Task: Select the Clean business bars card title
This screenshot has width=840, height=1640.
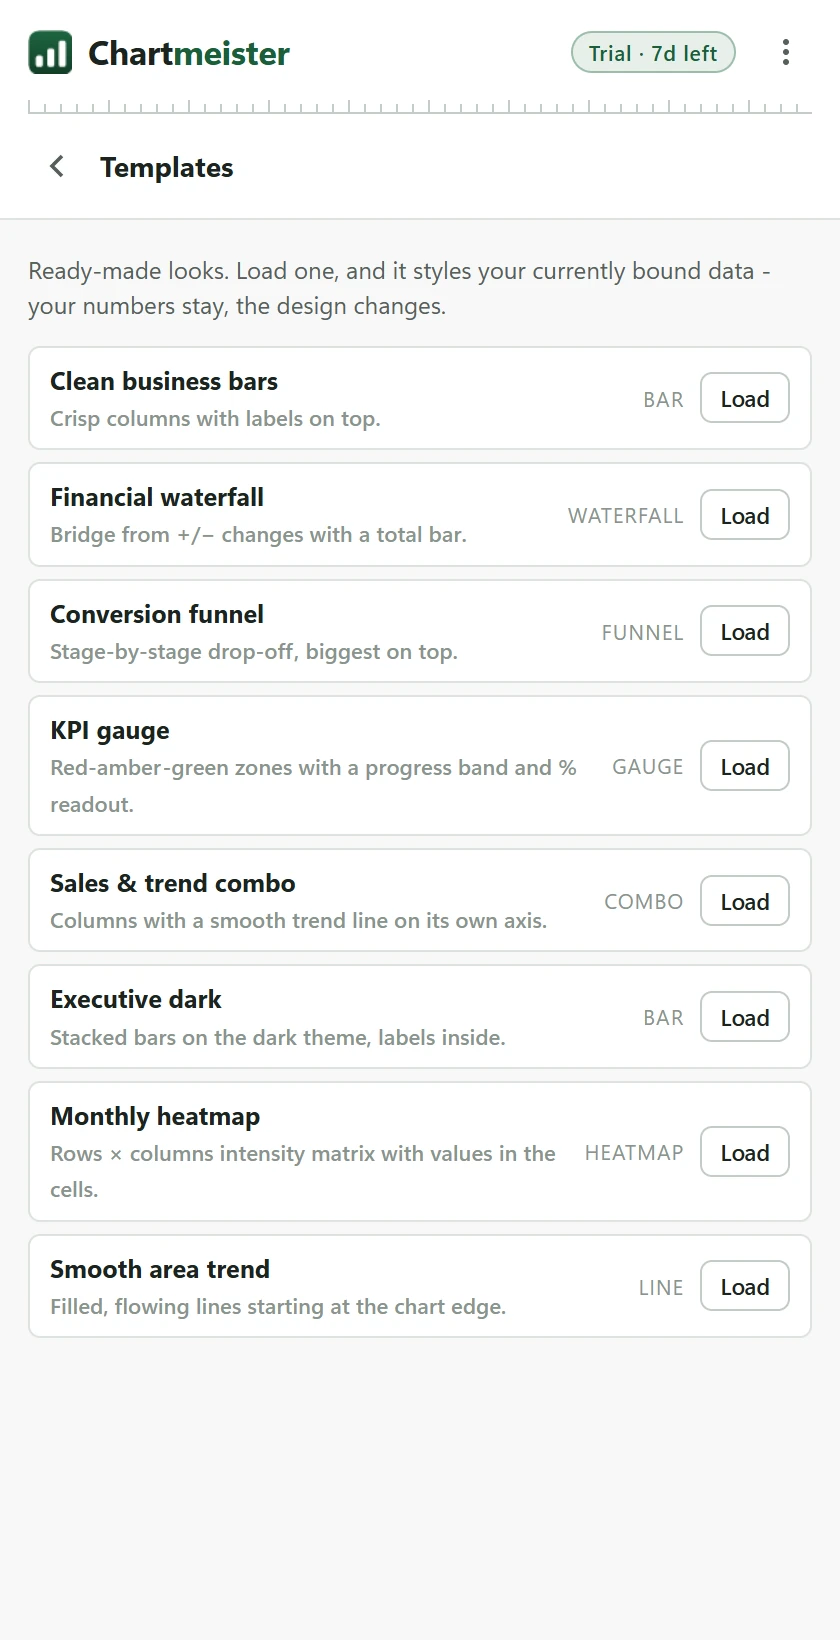Action: [x=164, y=381]
